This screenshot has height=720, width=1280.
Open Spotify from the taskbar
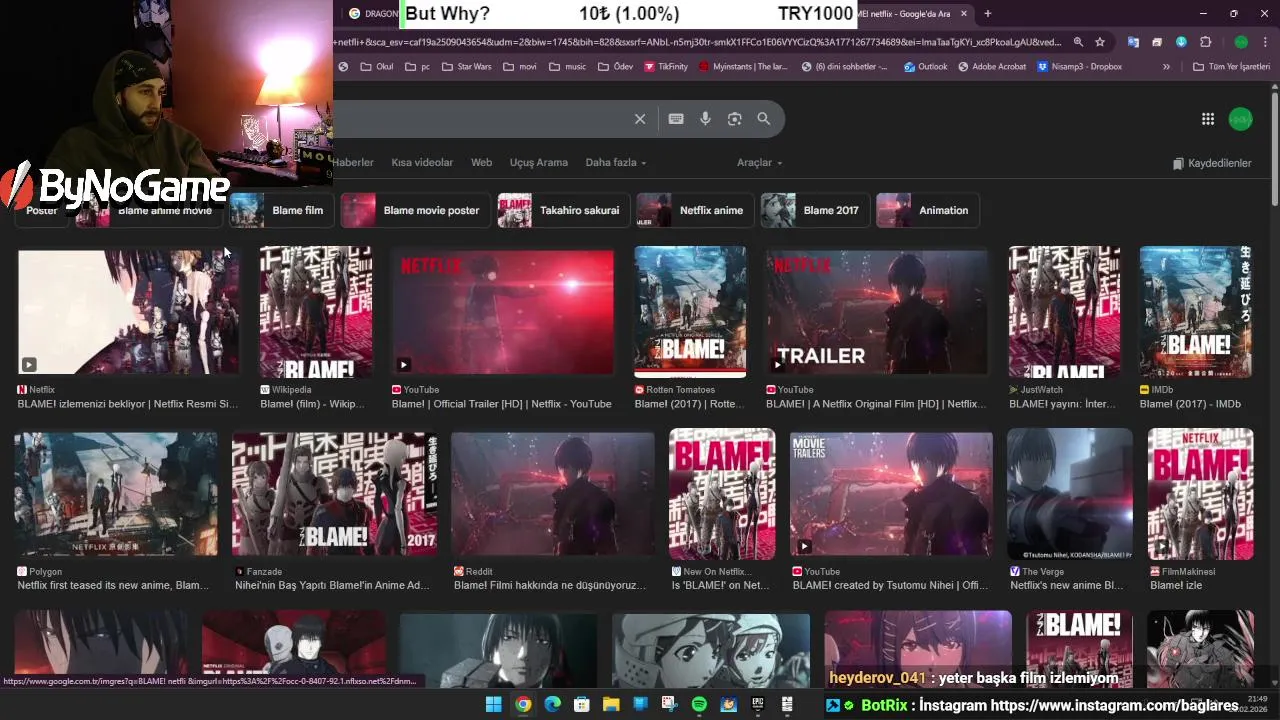[x=699, y=704]
